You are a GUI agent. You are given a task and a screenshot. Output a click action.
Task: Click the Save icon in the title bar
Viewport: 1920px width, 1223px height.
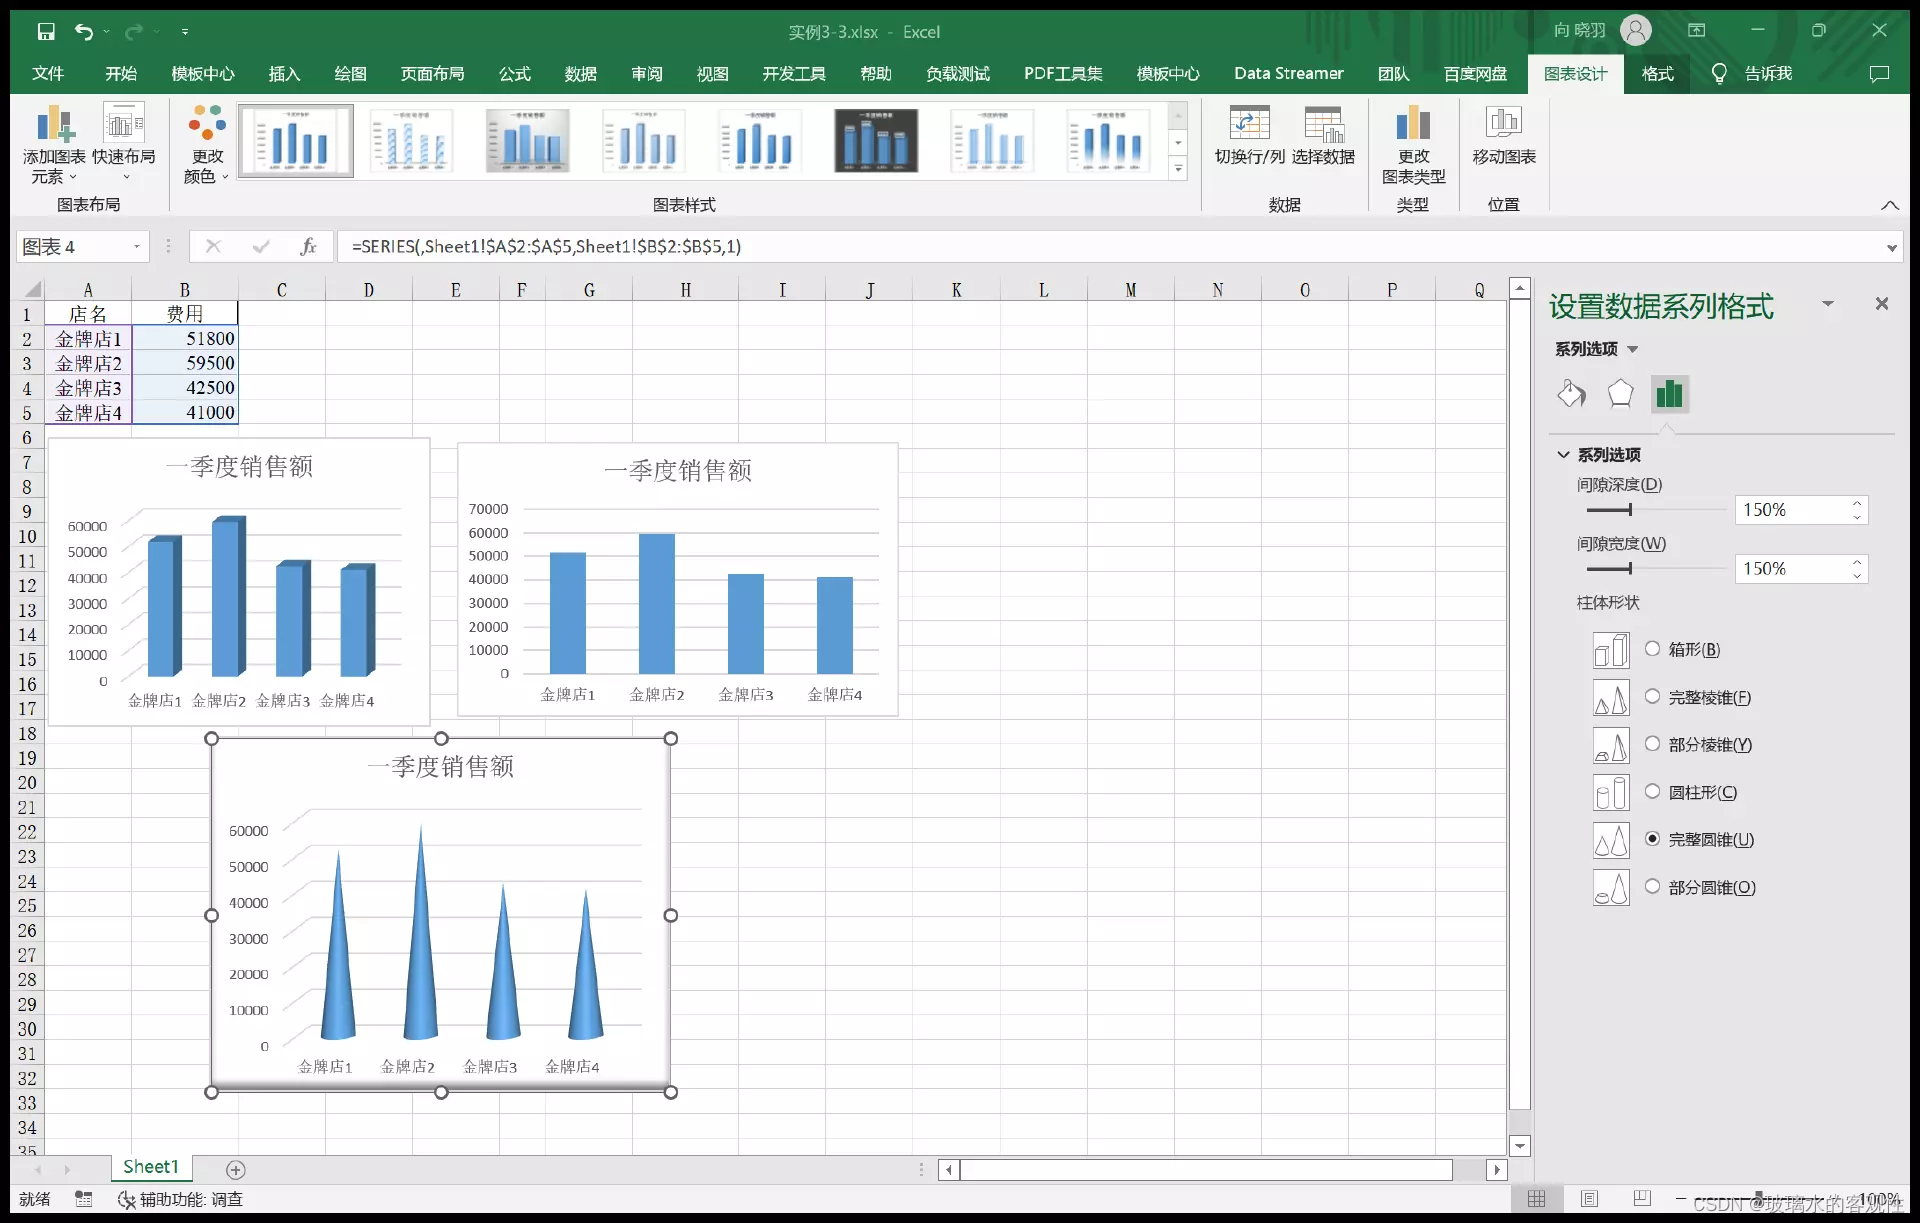(x=46, y=31)
